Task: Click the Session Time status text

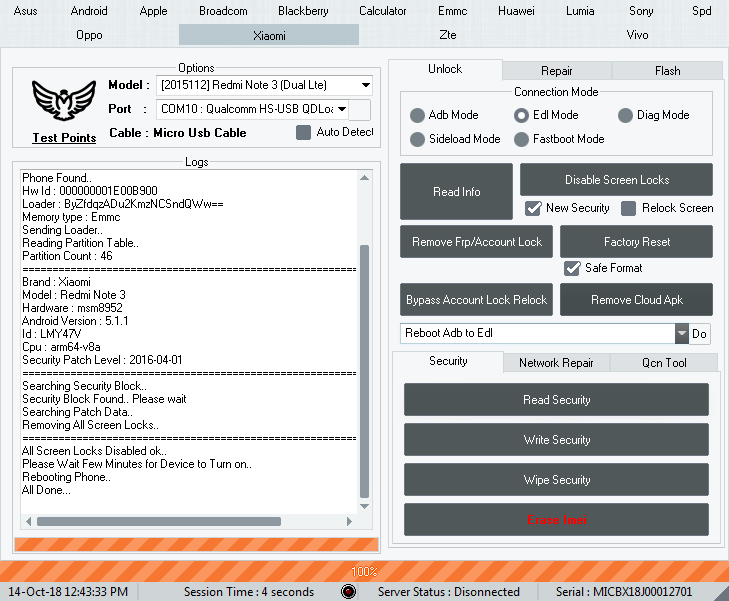Action: (249, 592)
